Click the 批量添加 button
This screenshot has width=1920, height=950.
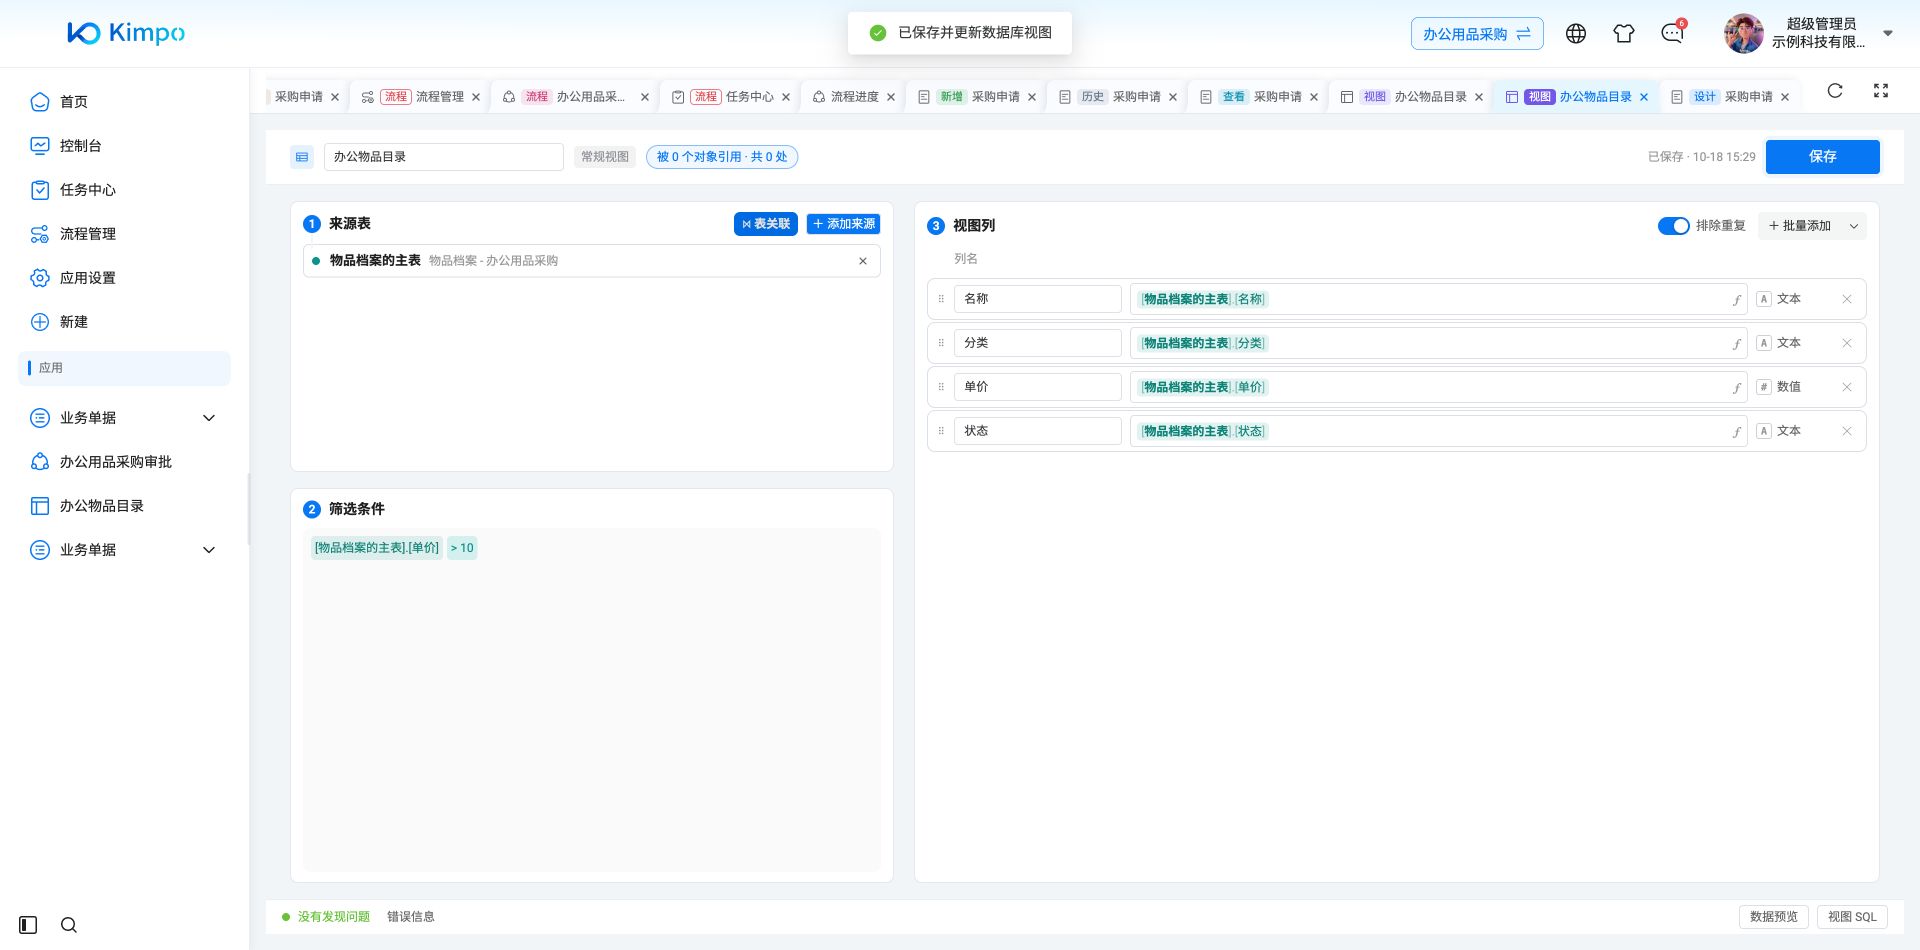(1799, 226)
